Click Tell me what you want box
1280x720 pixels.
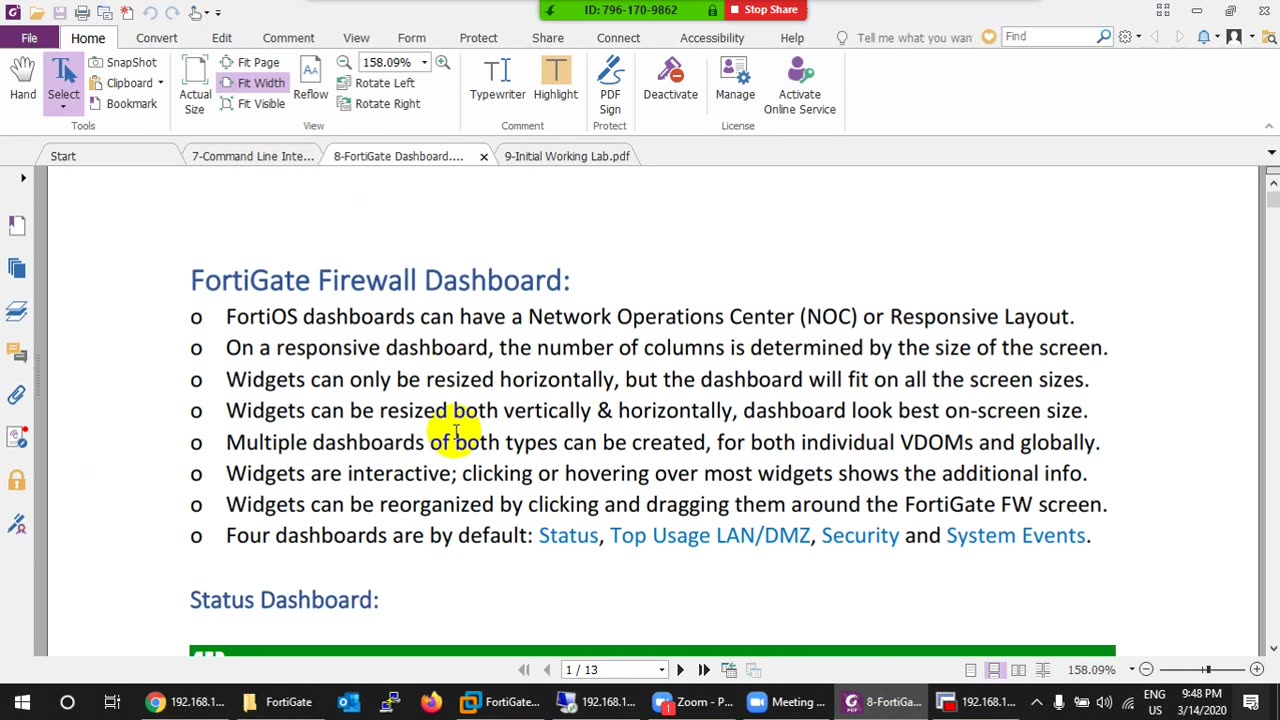pyautogui.click(x=914, y=38)
